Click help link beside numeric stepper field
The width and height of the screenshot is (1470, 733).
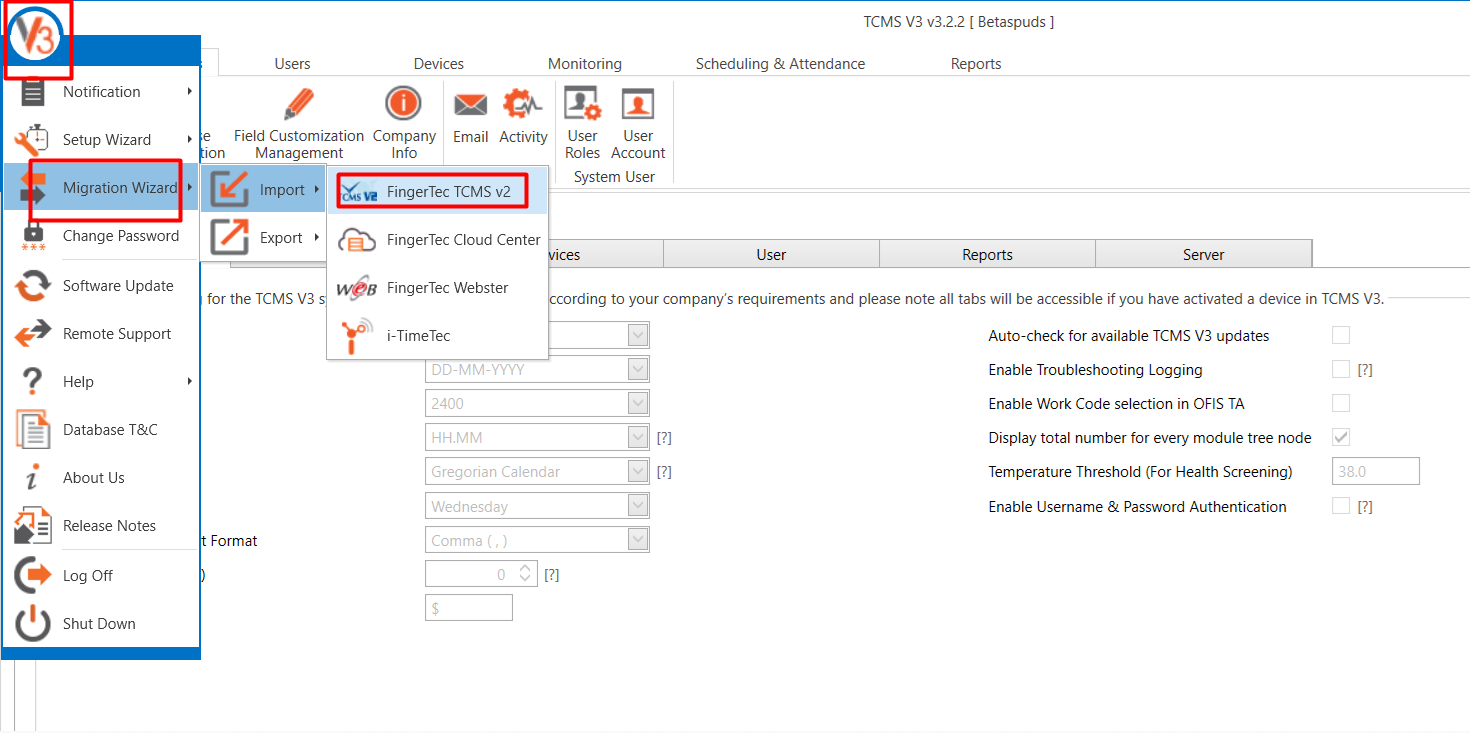[551, 575]
